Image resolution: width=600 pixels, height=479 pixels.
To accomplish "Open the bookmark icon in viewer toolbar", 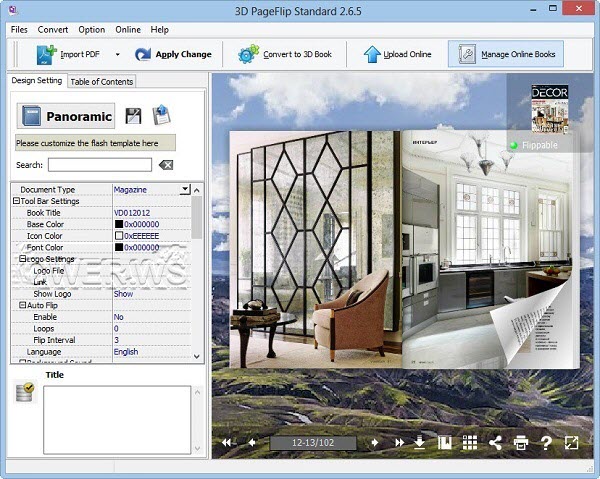I will tap(445, 442).
